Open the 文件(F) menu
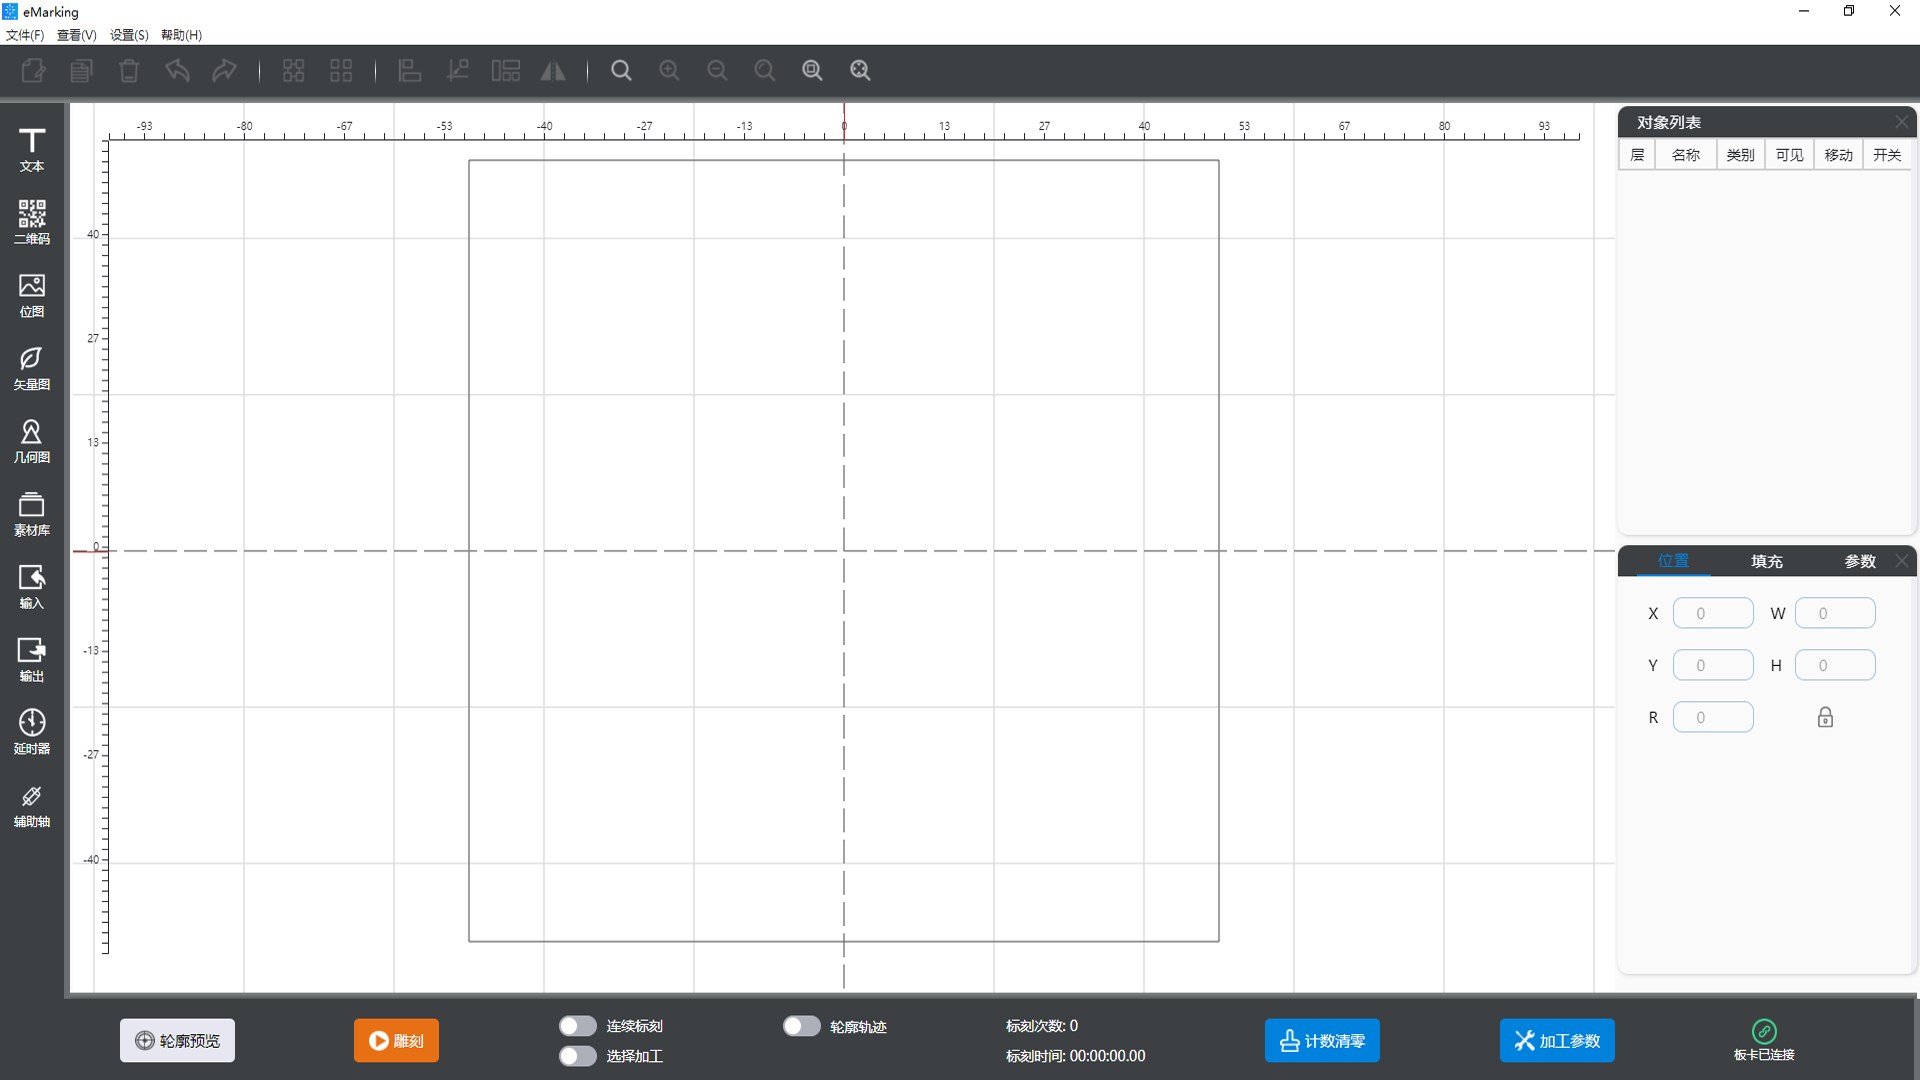The image size is (1920, 1080). click(25, 35)
